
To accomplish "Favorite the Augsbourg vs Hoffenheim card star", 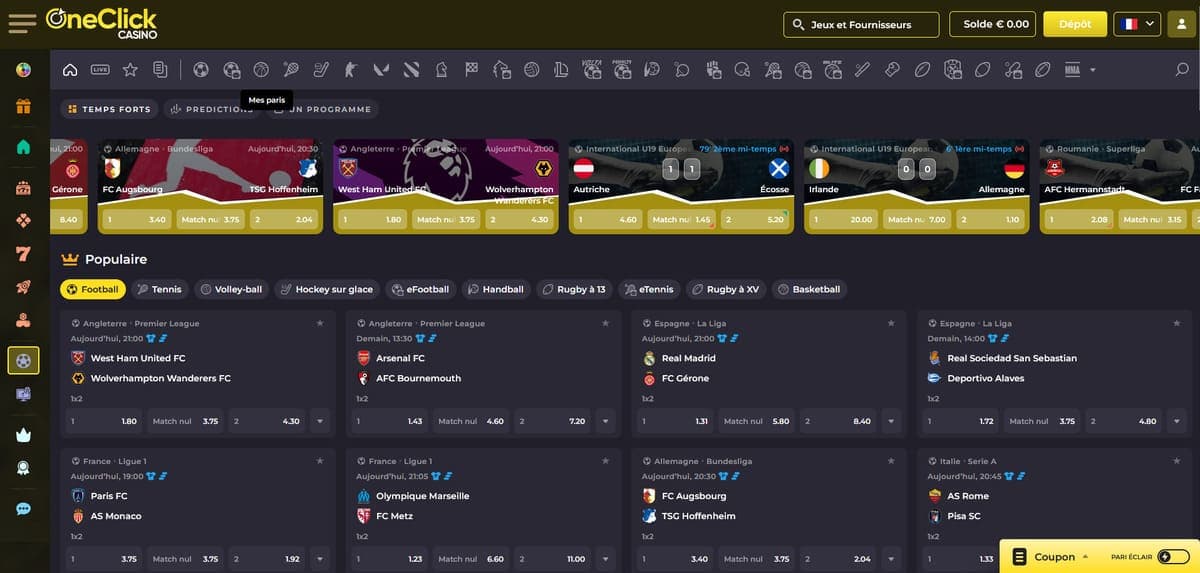I will click(x=891, y=461).
